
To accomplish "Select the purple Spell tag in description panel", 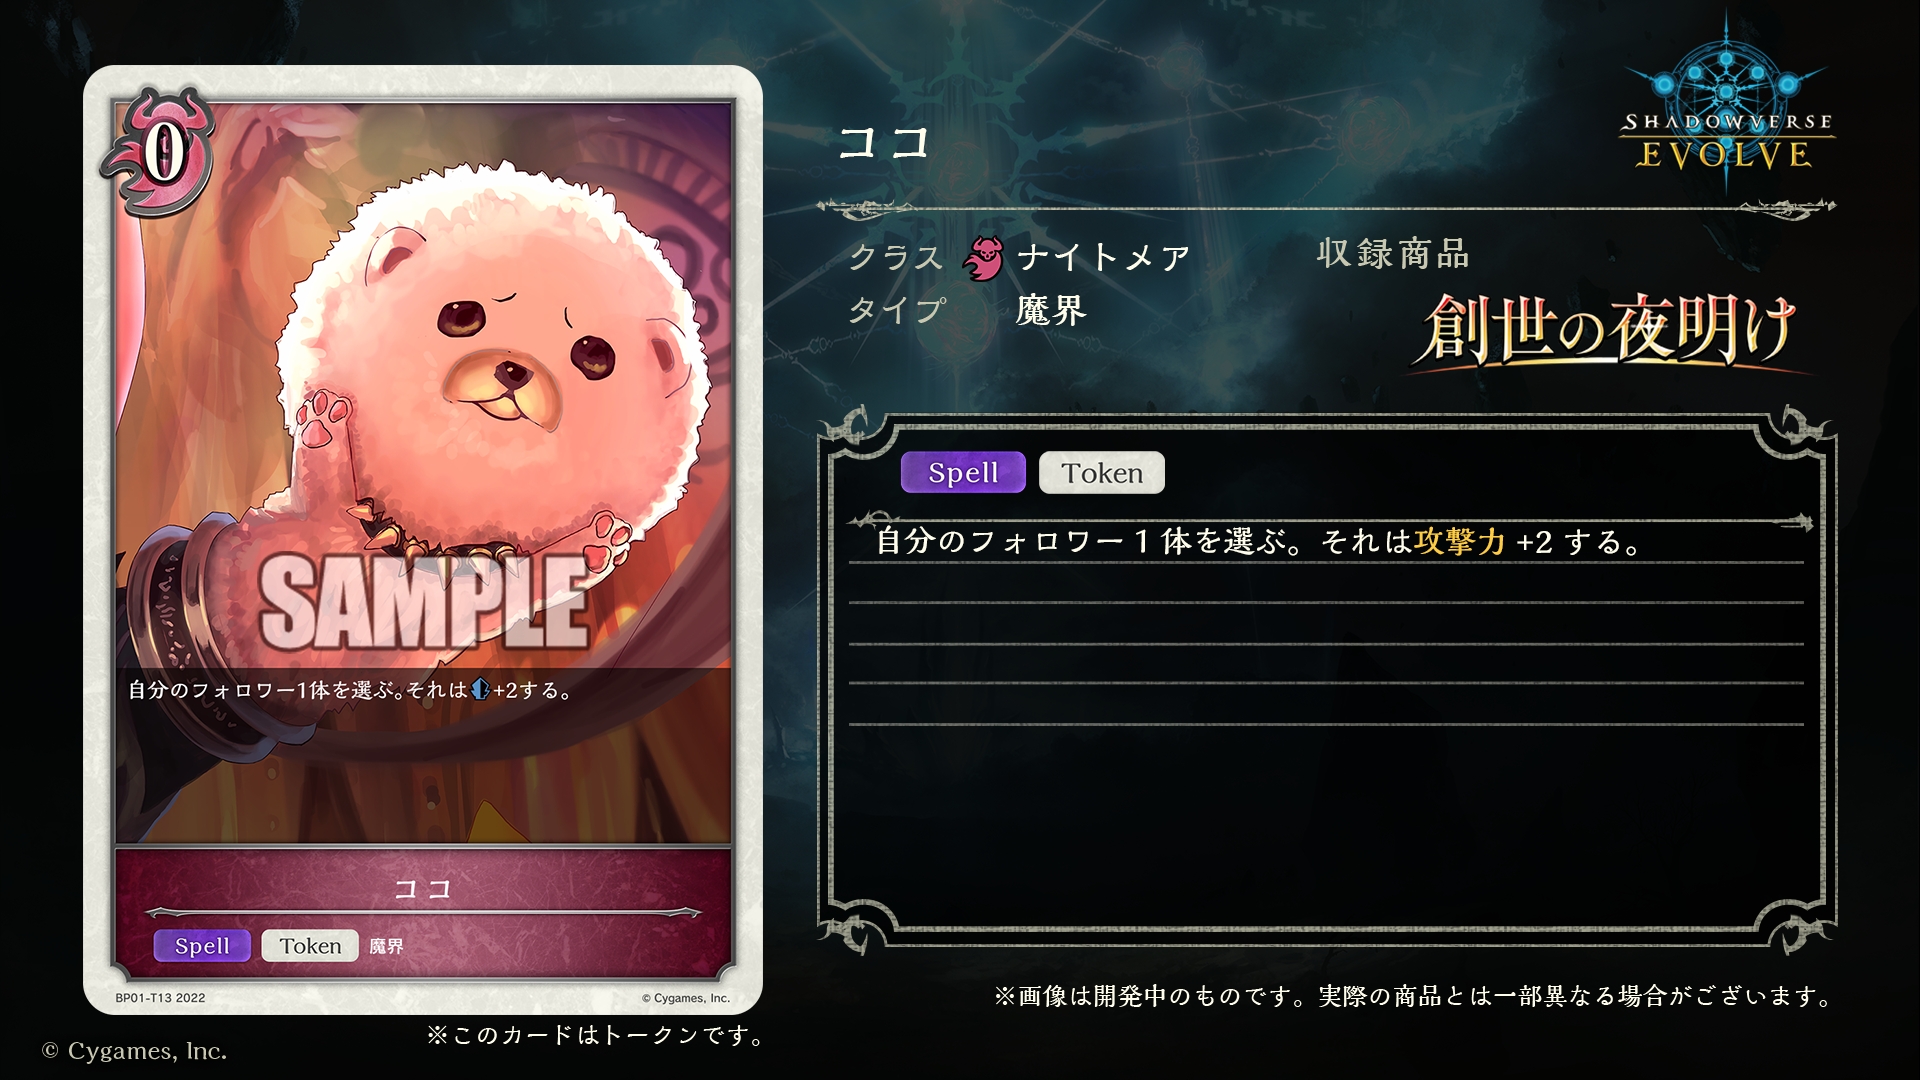I will point(963,472).
